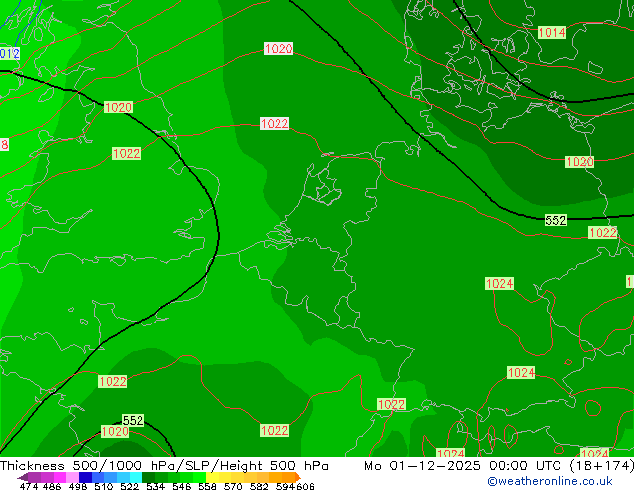
Task: Click the 552 height label beside 1022
Action: 556,220
